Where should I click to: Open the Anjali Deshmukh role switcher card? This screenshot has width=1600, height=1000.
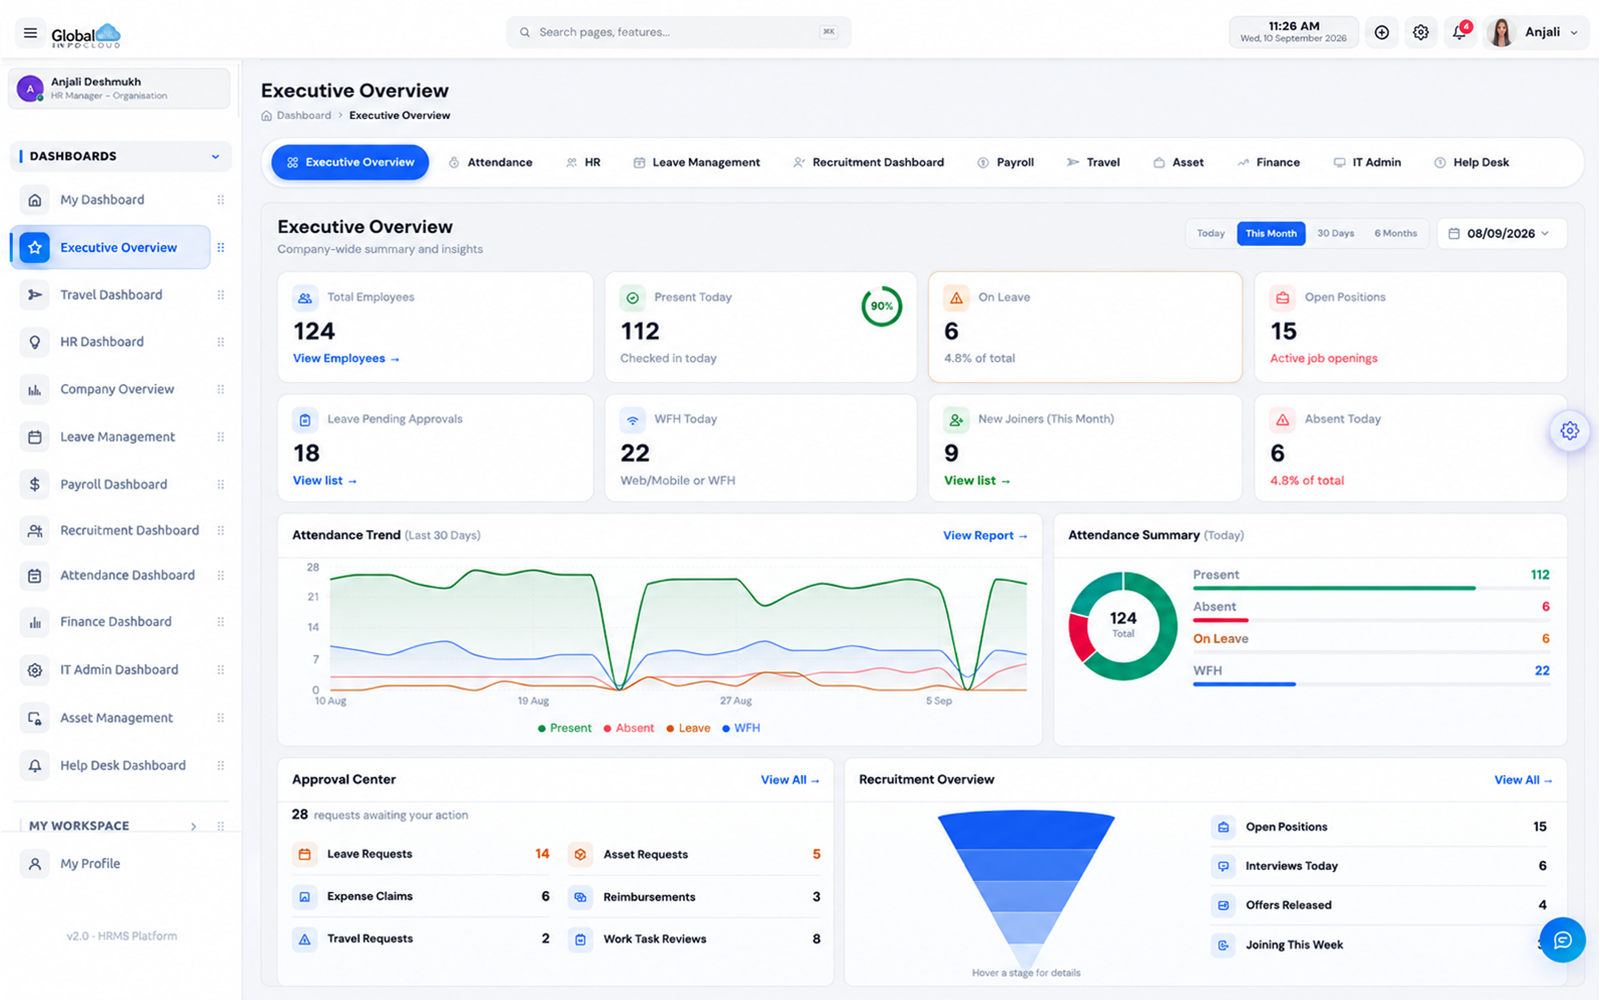tap(119, 89)
